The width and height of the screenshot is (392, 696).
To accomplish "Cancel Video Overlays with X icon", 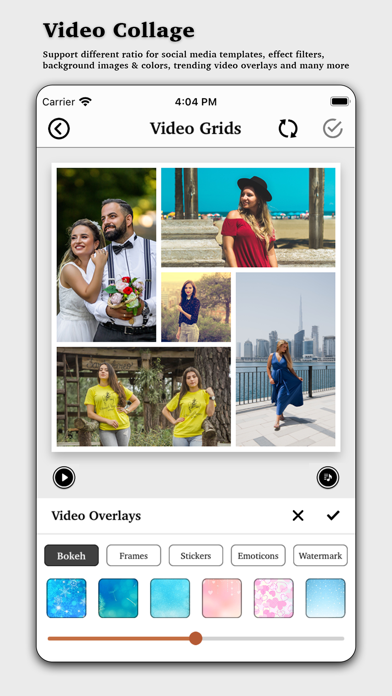I will (x=298, y=515).
